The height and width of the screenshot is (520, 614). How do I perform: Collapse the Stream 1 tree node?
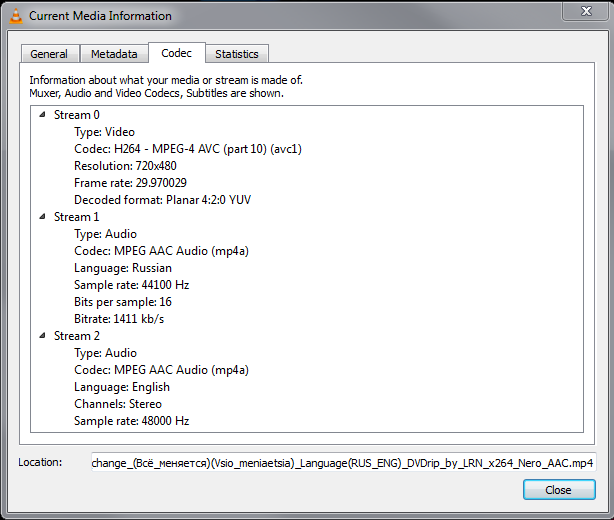pyautogui.click(x=42, y=217)
